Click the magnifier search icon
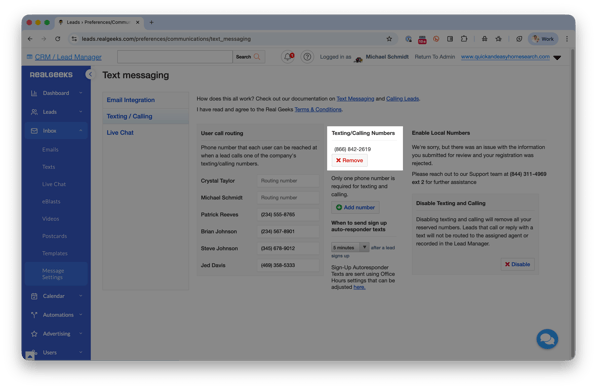This screenshot has height=389, width=597. [x=257, y=57]
